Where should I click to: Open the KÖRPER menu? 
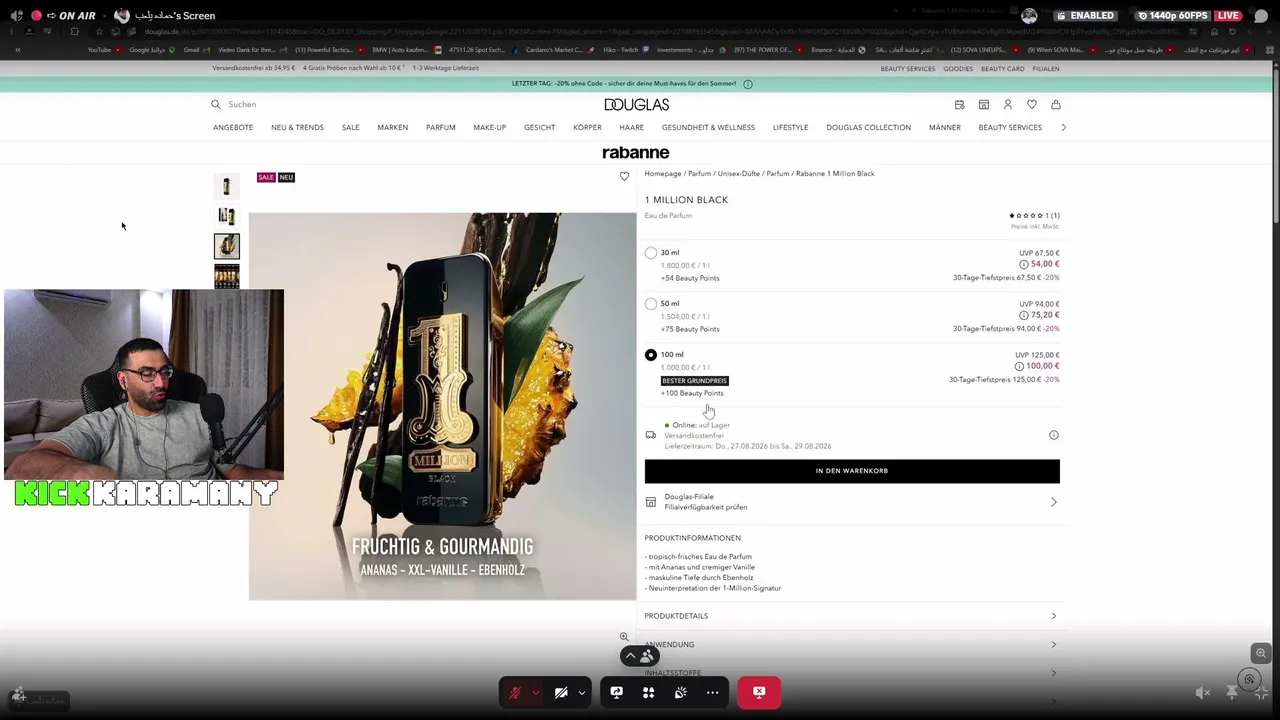[587, 128]
